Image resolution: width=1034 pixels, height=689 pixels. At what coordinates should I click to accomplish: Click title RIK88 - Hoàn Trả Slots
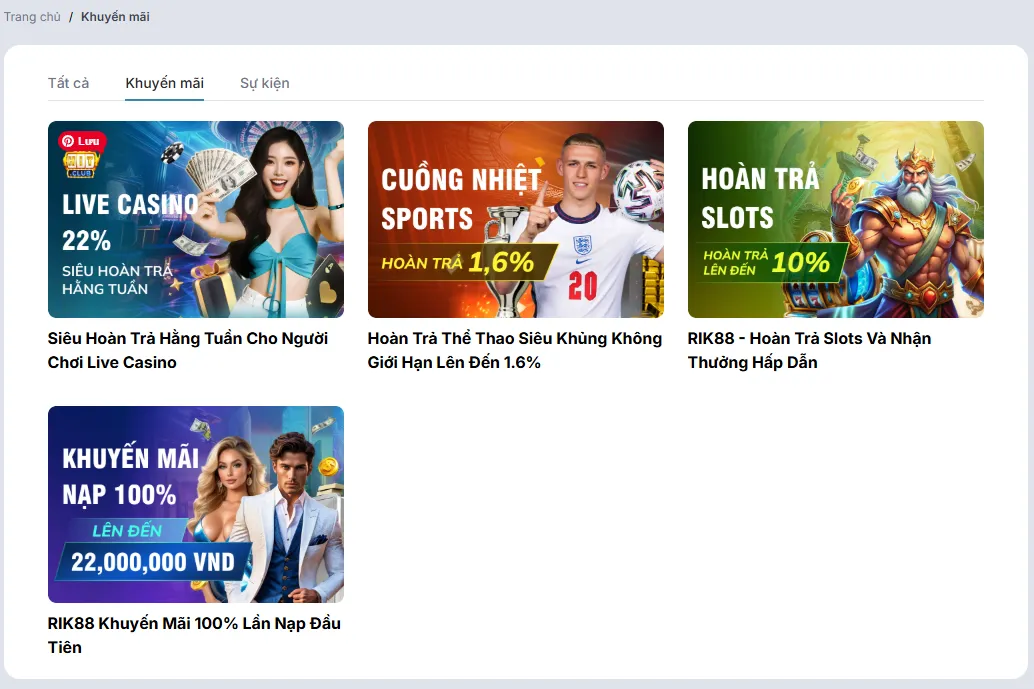coord(809,350)
